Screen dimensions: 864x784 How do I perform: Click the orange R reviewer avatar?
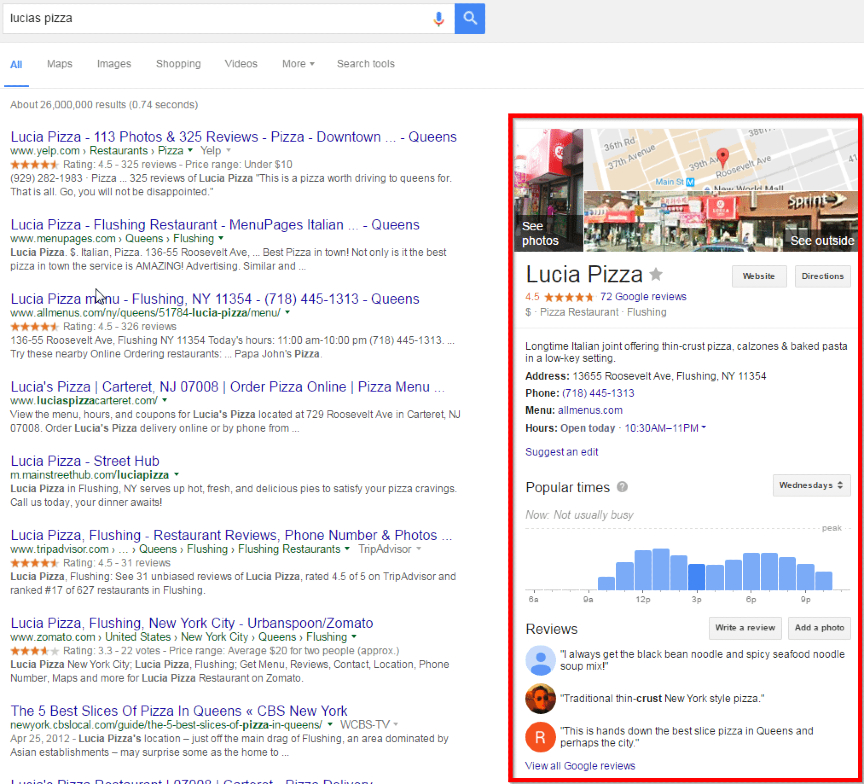(540, 737)
